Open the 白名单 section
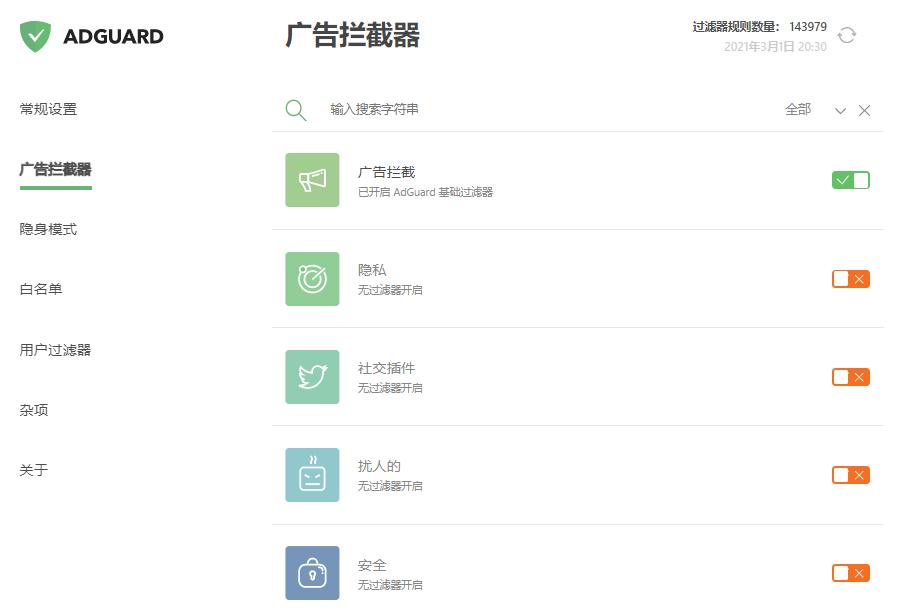904x615 pixels. [x=41, y=289]
